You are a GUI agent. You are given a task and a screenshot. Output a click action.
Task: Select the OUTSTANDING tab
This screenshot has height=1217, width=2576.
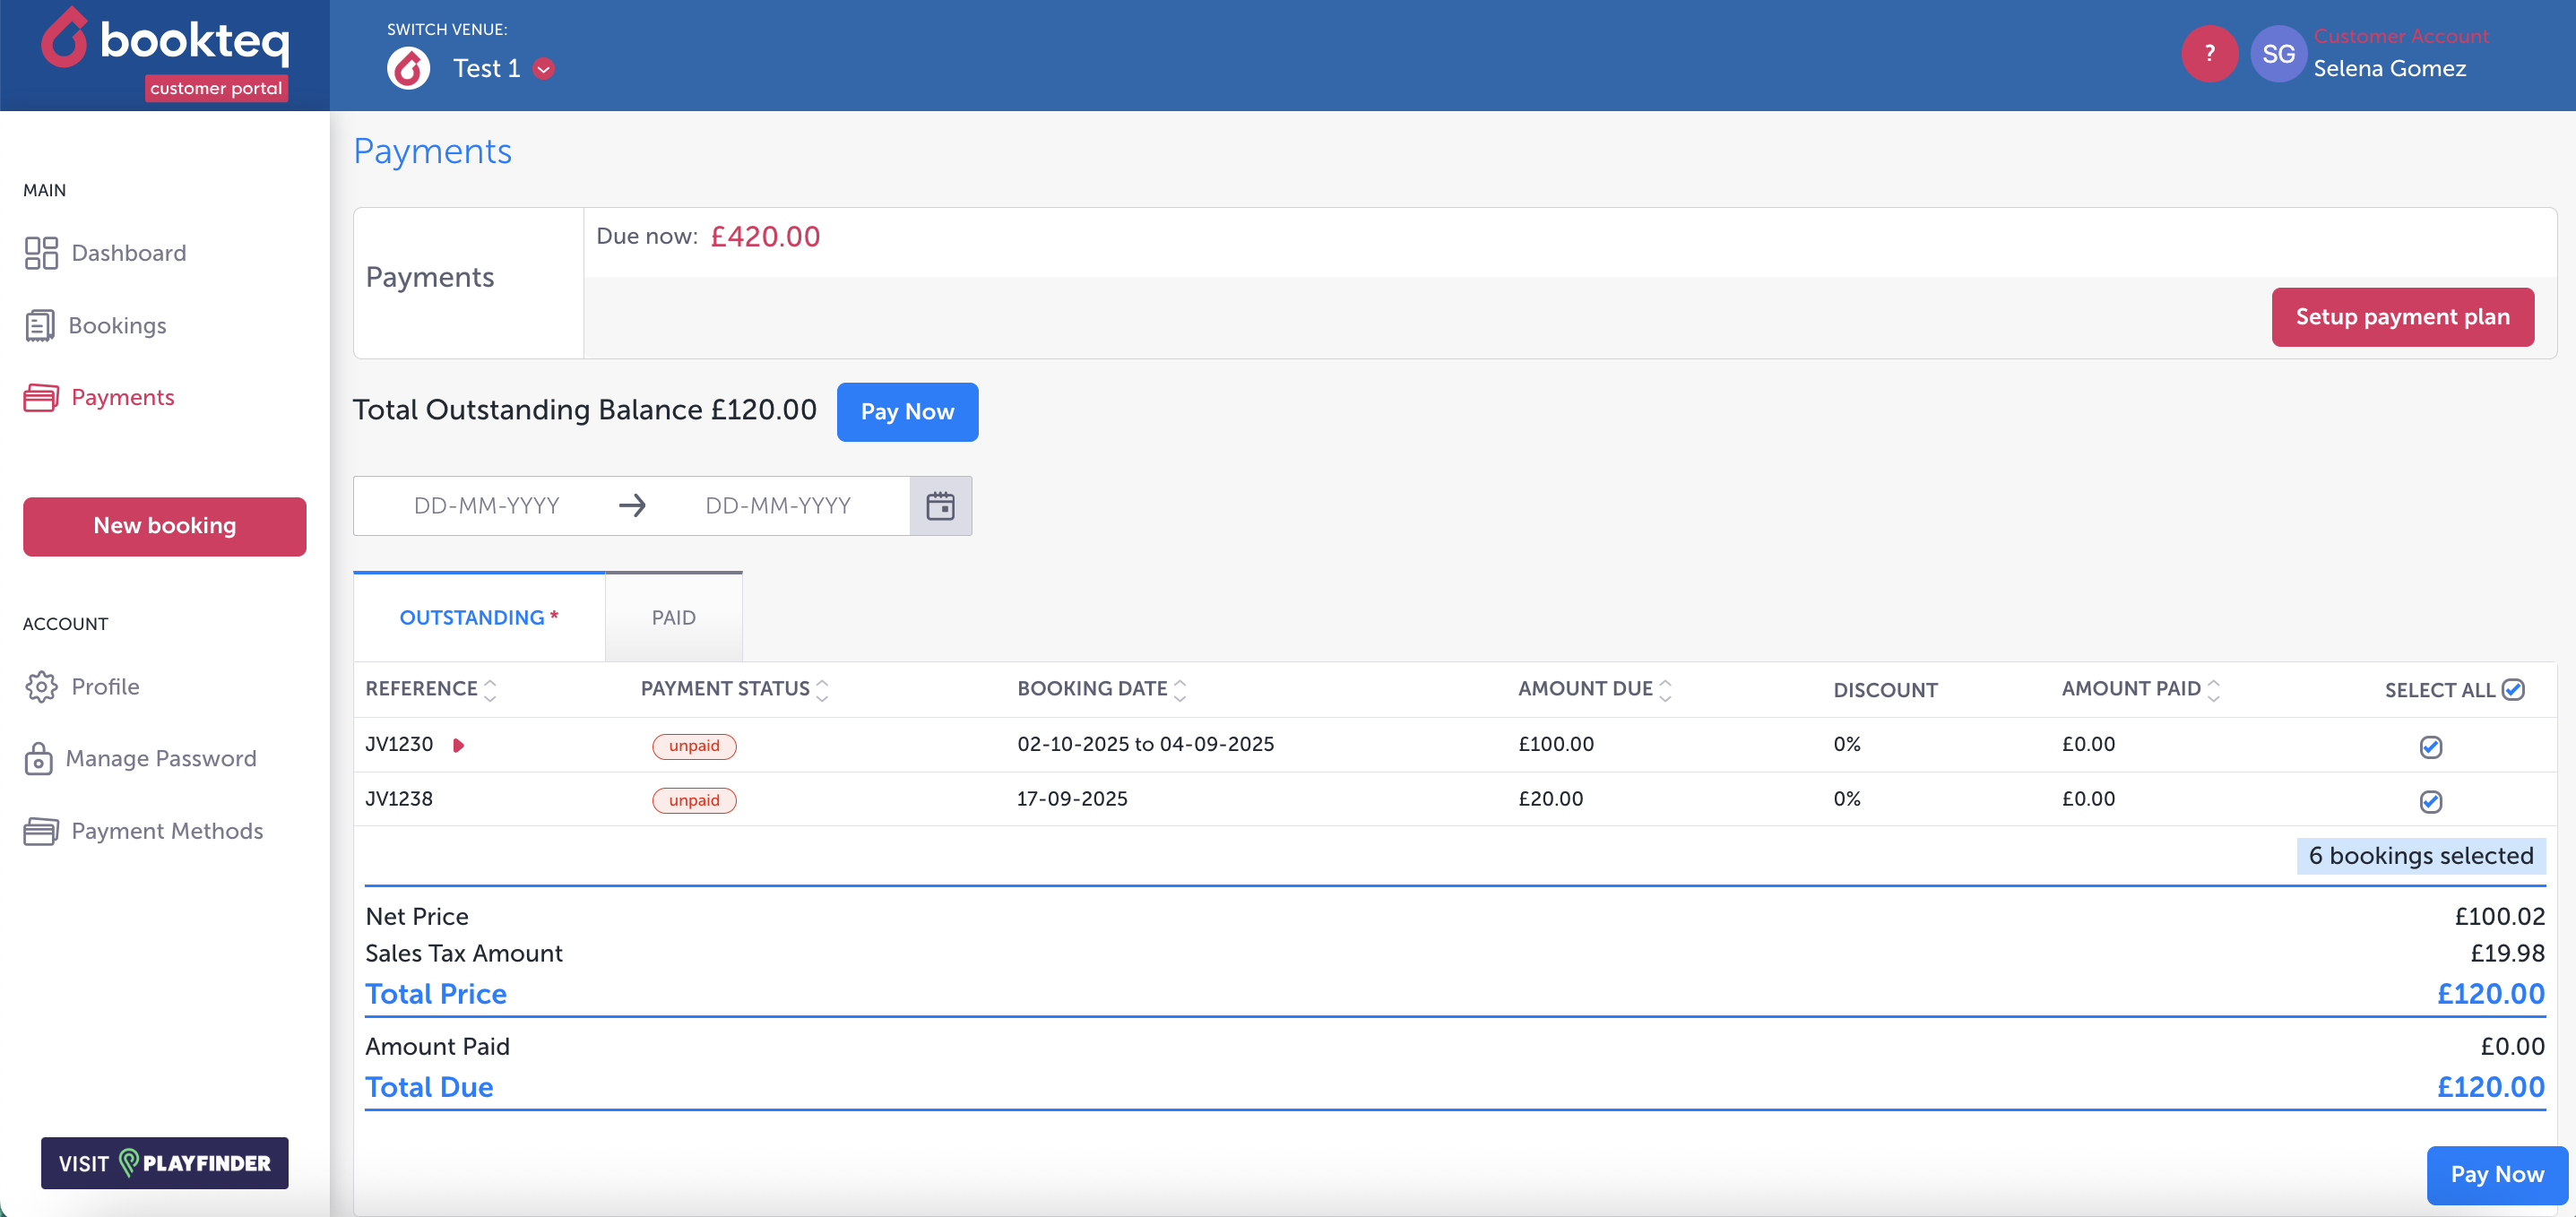click(478, 618)
